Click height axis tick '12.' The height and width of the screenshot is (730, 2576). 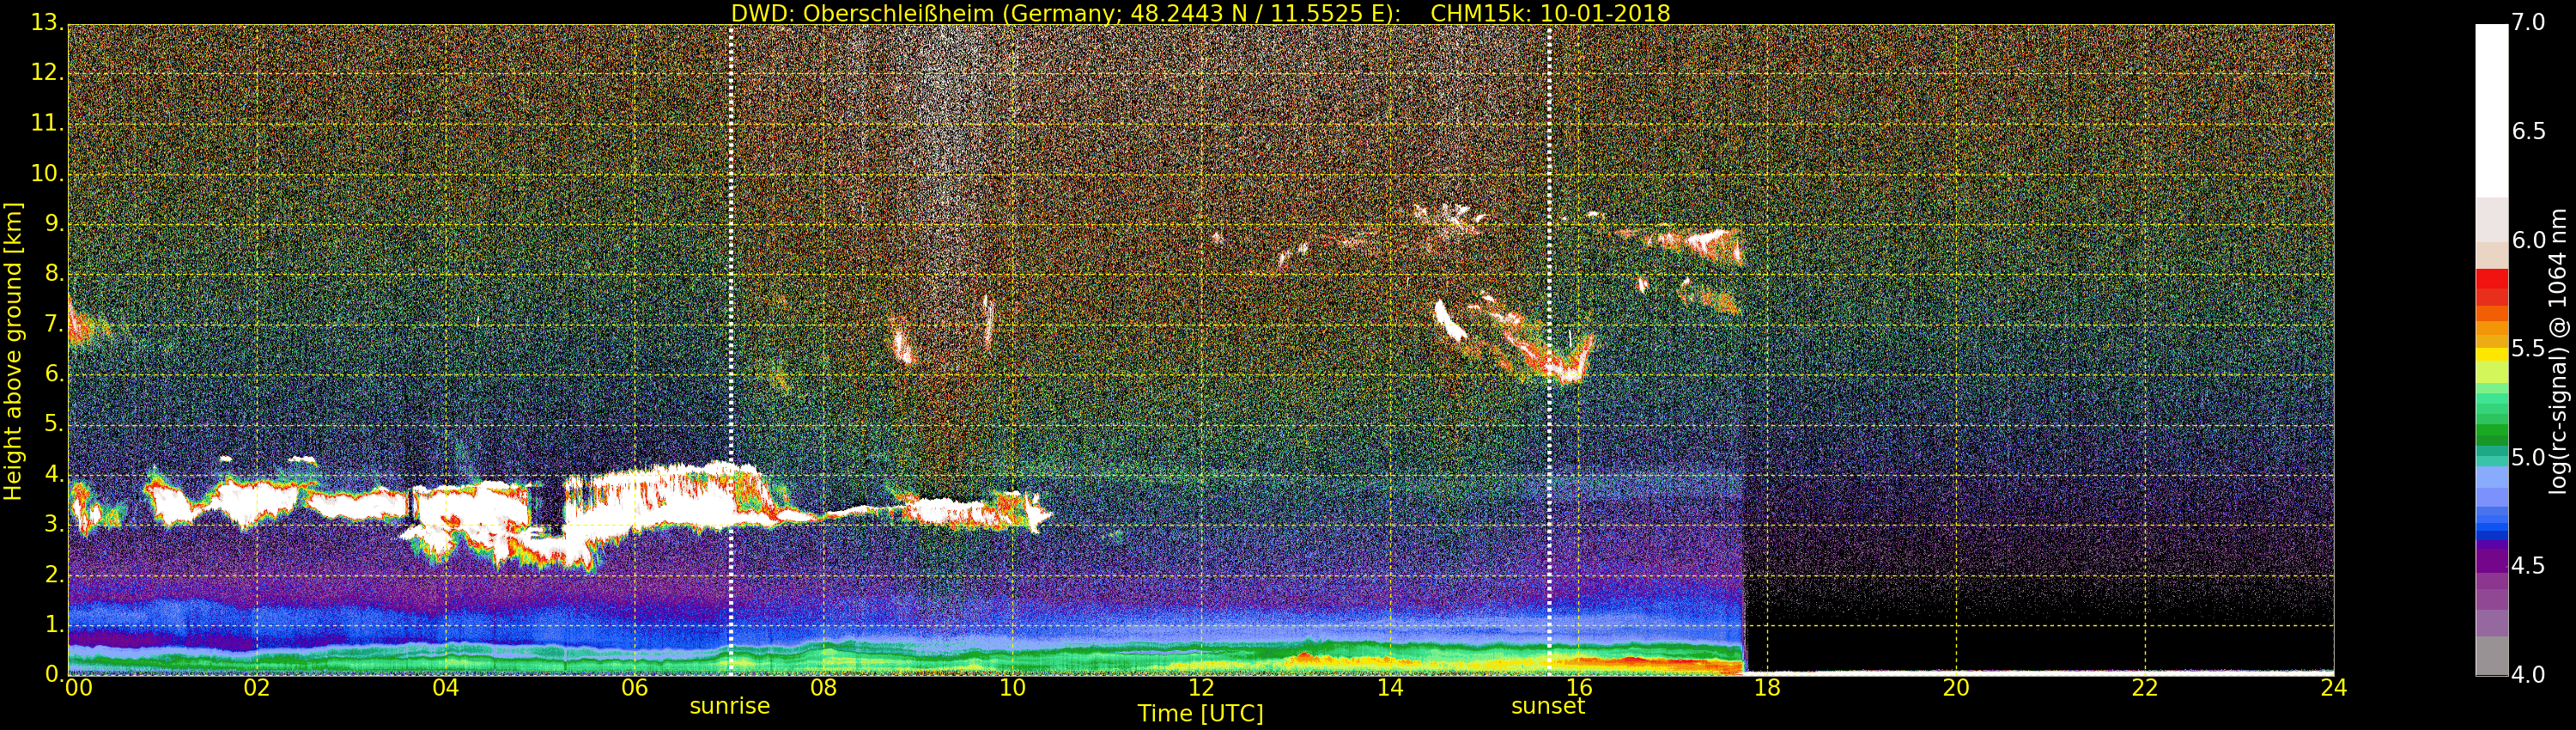tap(47, 72)
